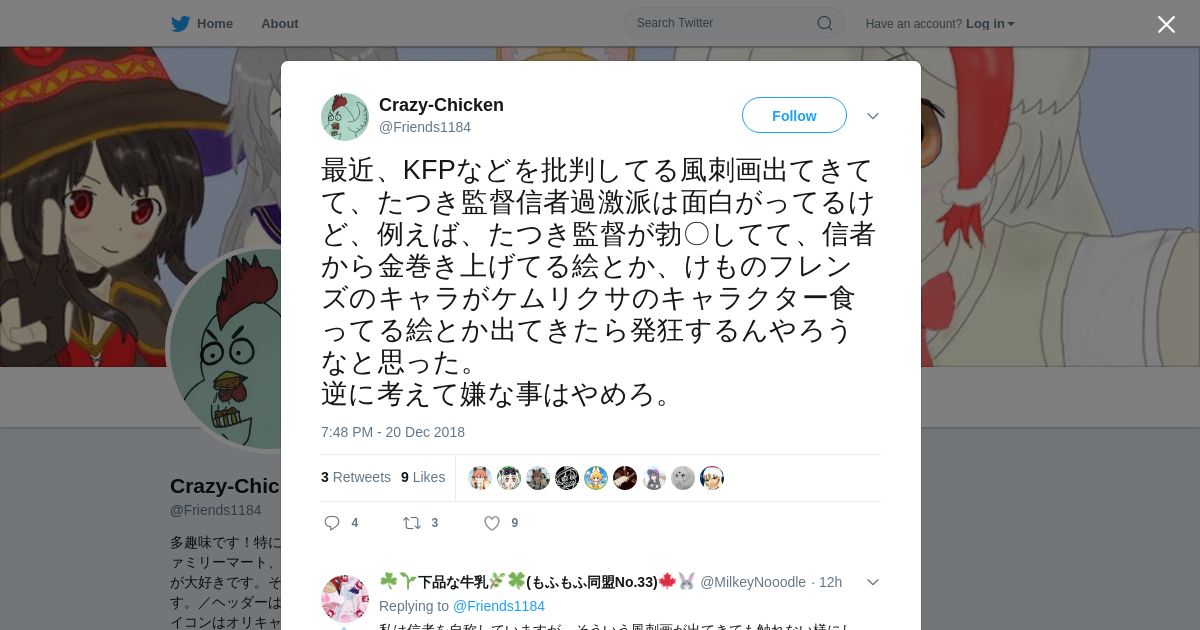Open the Log in dropdown
The image size is (1200, 630).
(990, 24)
